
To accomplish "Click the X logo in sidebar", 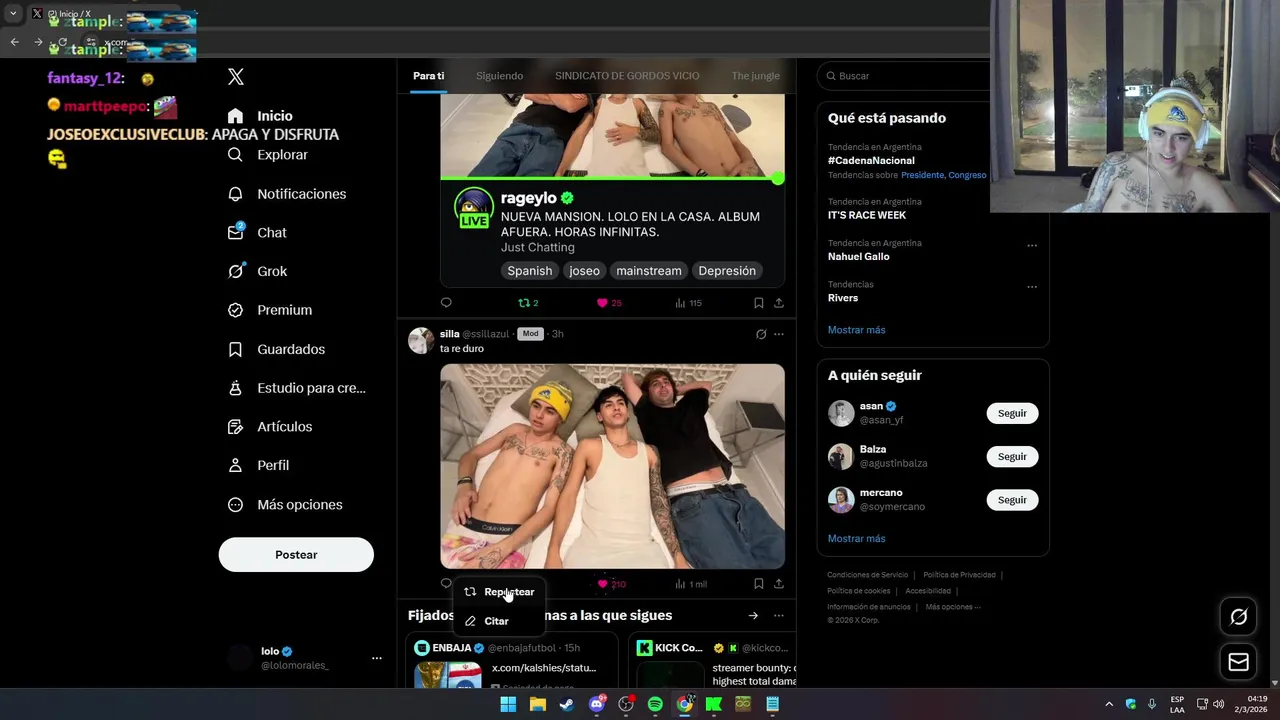I will [x=236, y=77].
